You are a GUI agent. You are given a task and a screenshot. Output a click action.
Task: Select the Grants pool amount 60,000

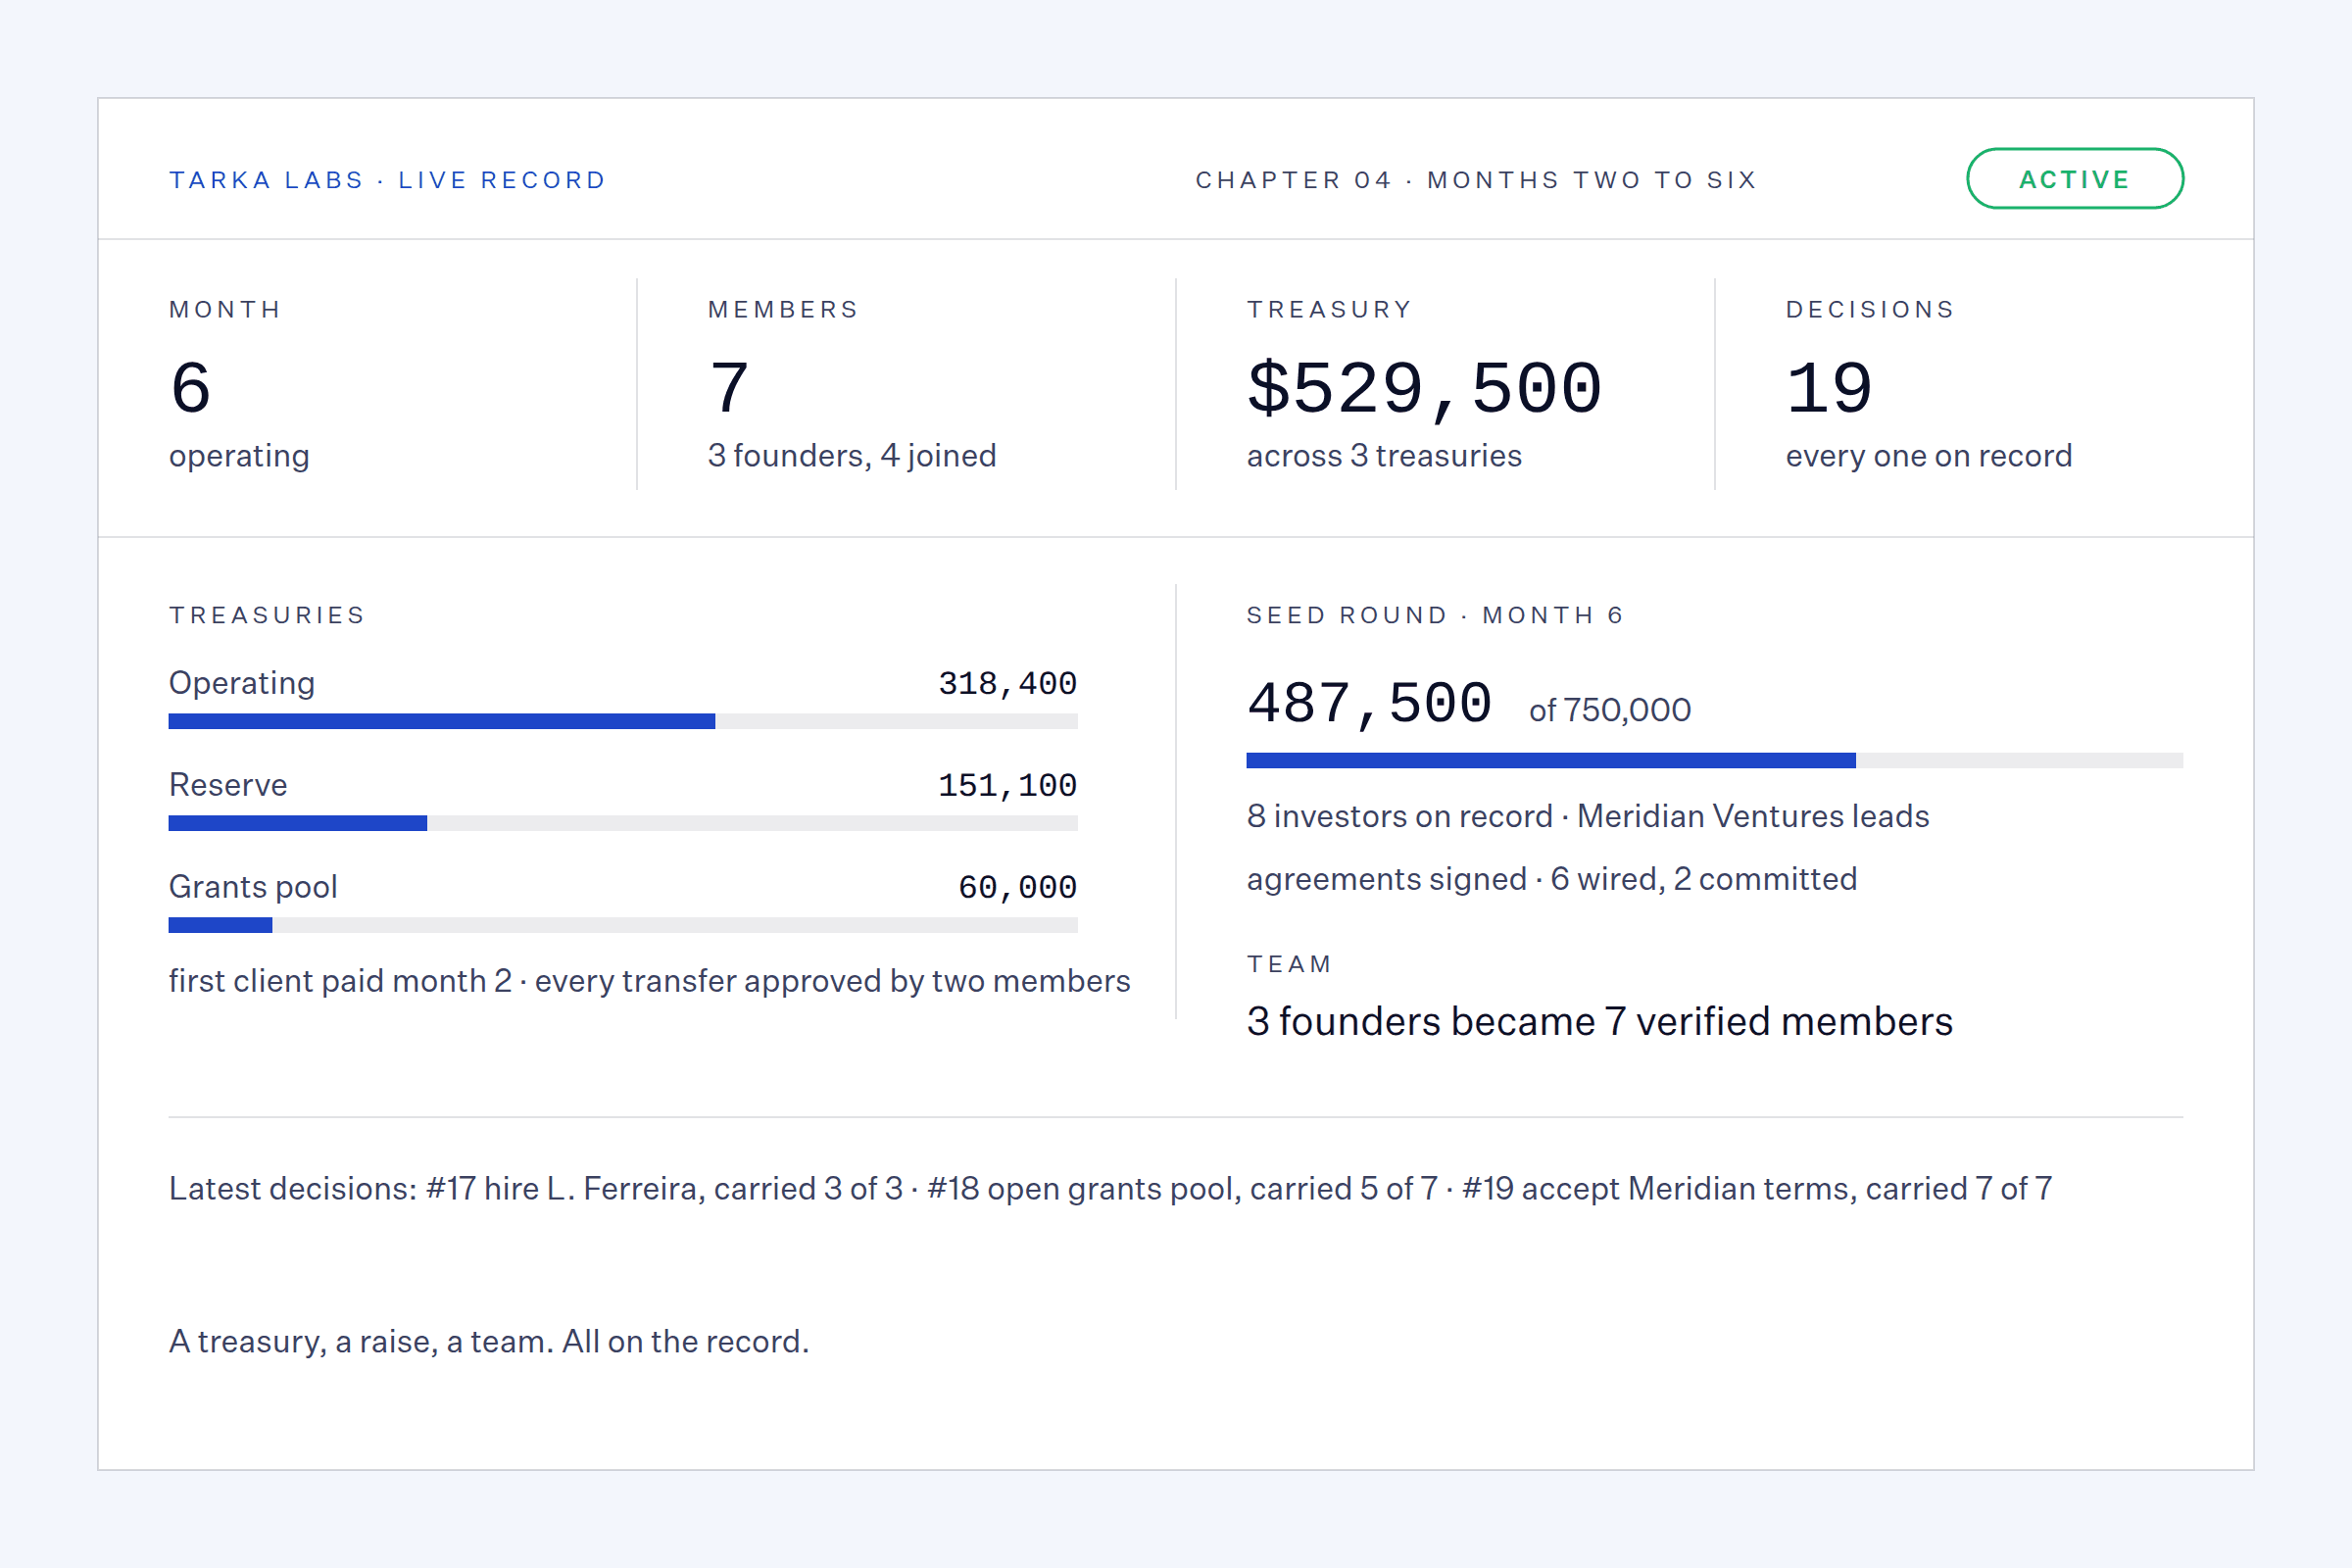pos(1017,887)
